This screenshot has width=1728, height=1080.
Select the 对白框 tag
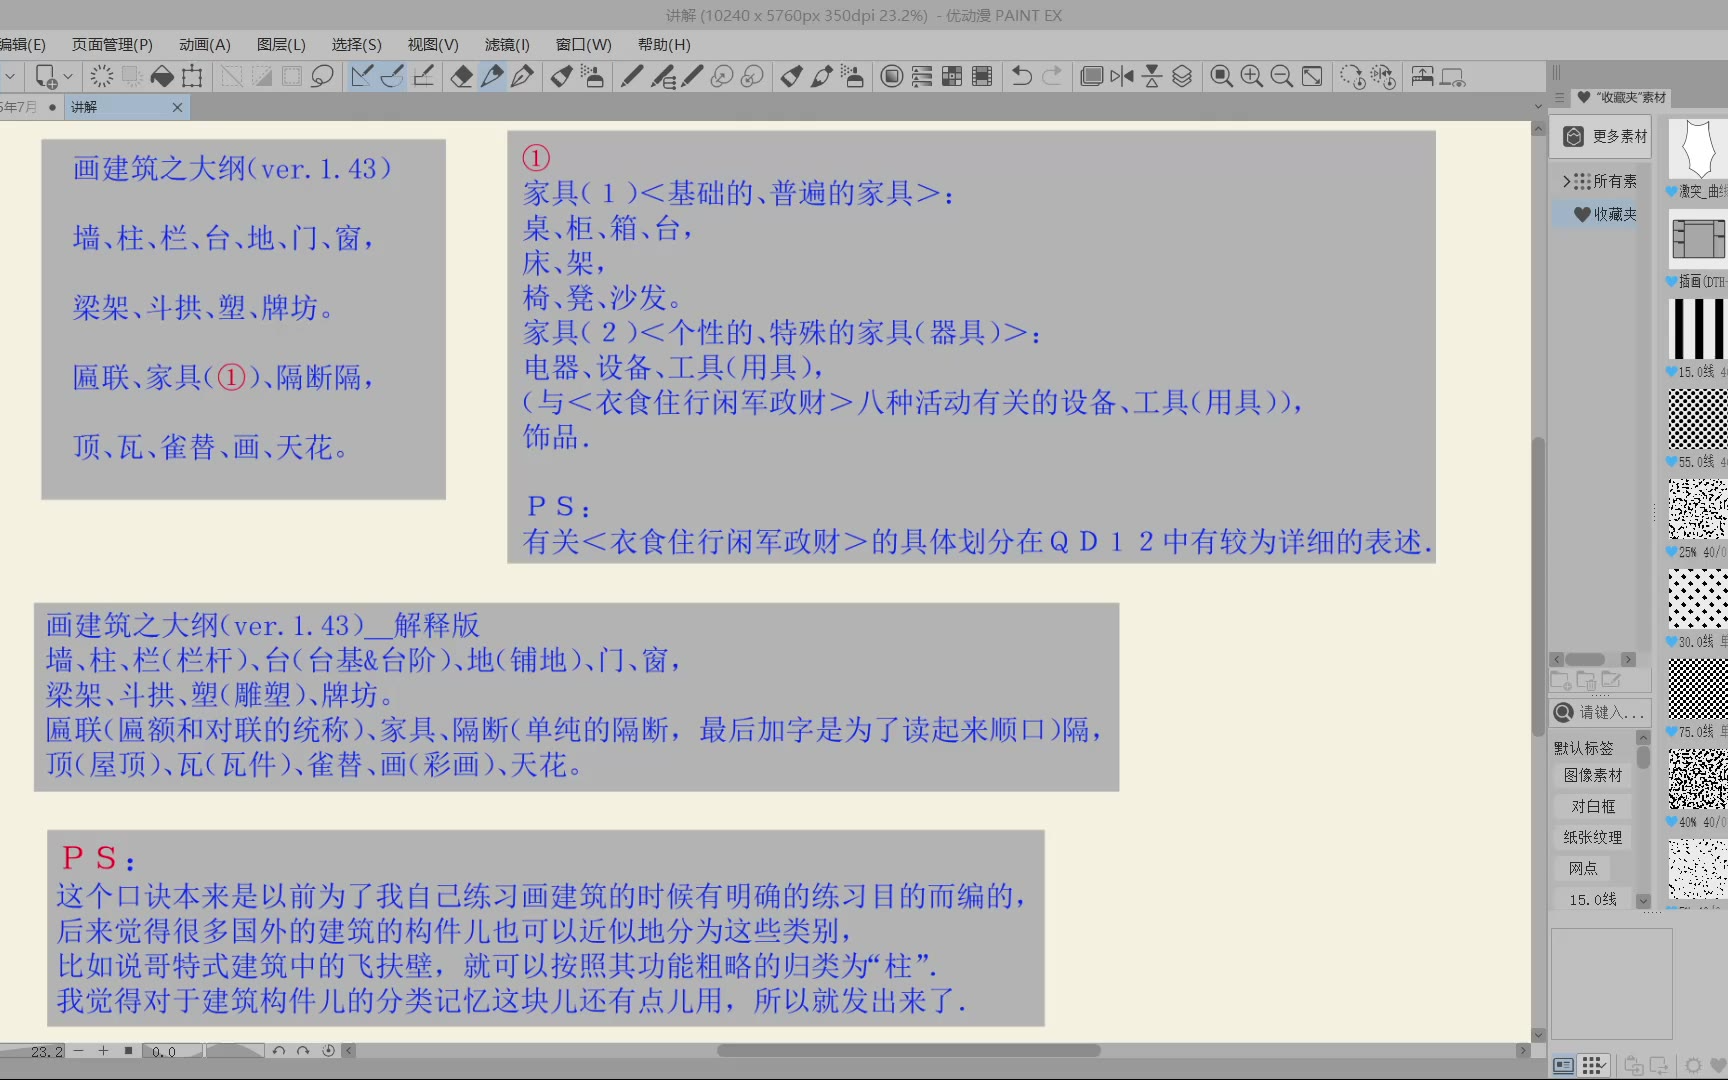(x=1593, y=806)
